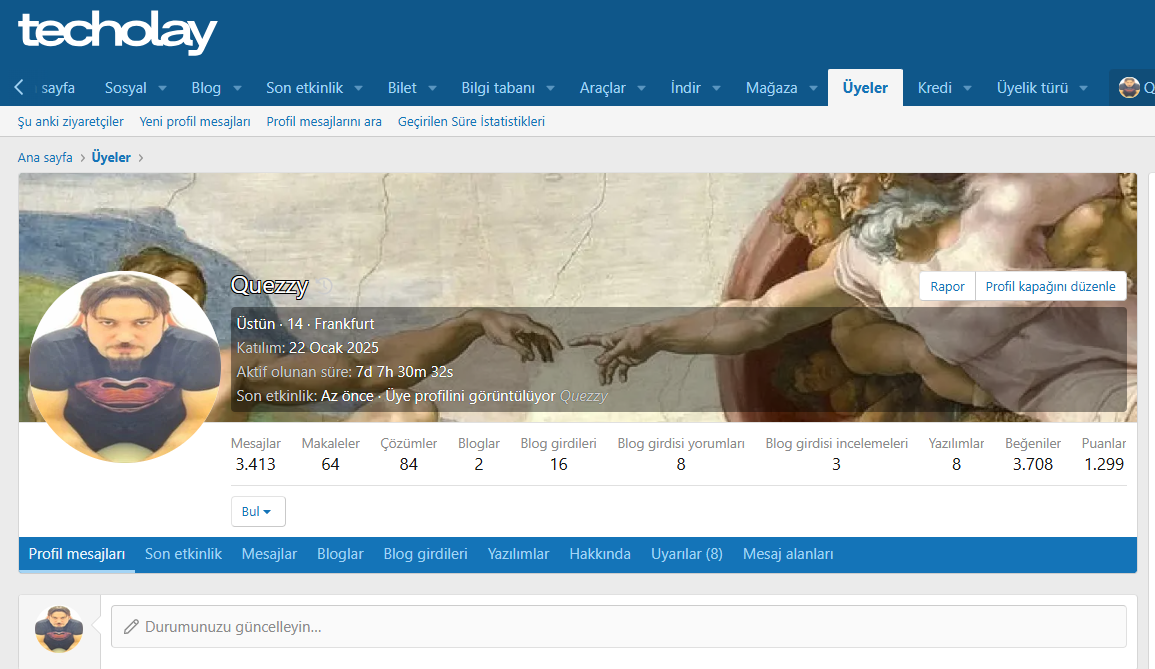Click the pencil icon in the status field
Viewport: 1155px width, 669px height.
coord(131,627)
